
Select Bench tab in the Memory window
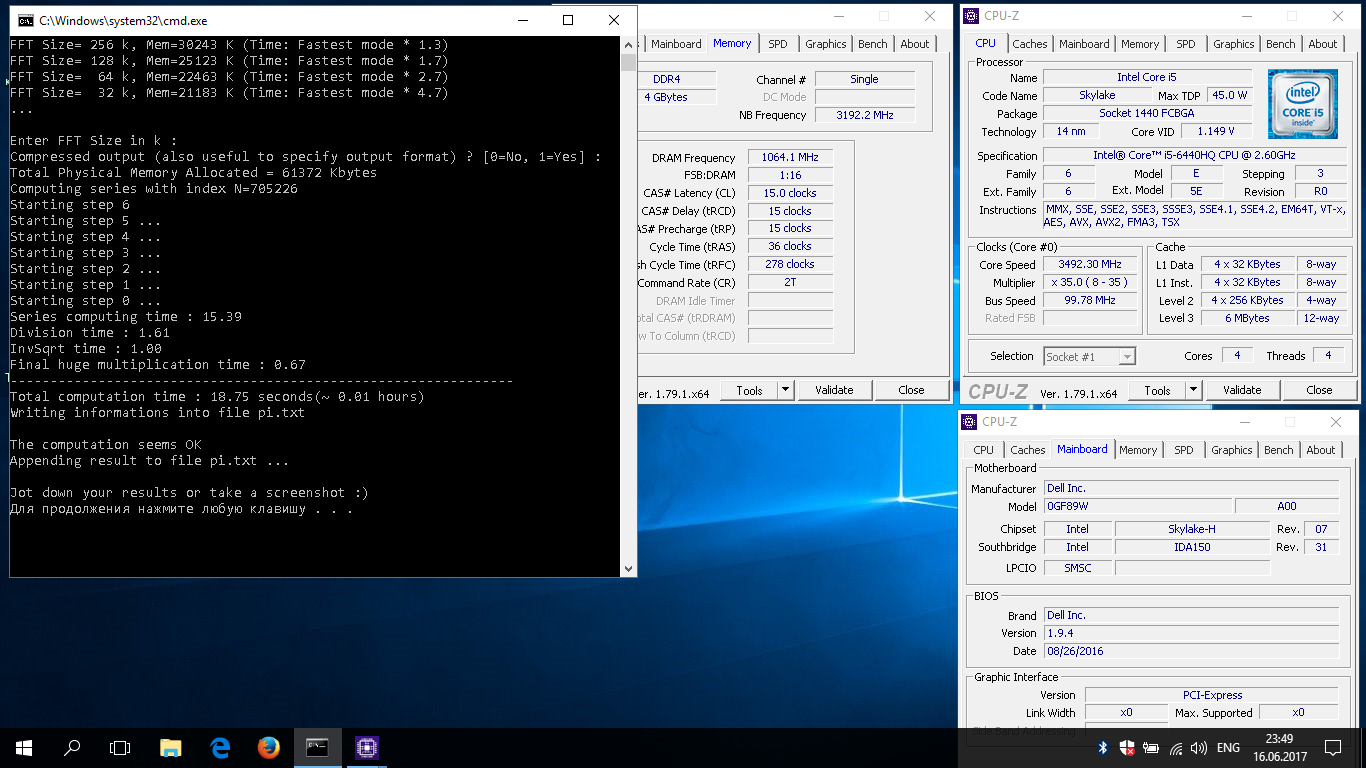pyautogui.click(x=873, y=44)
